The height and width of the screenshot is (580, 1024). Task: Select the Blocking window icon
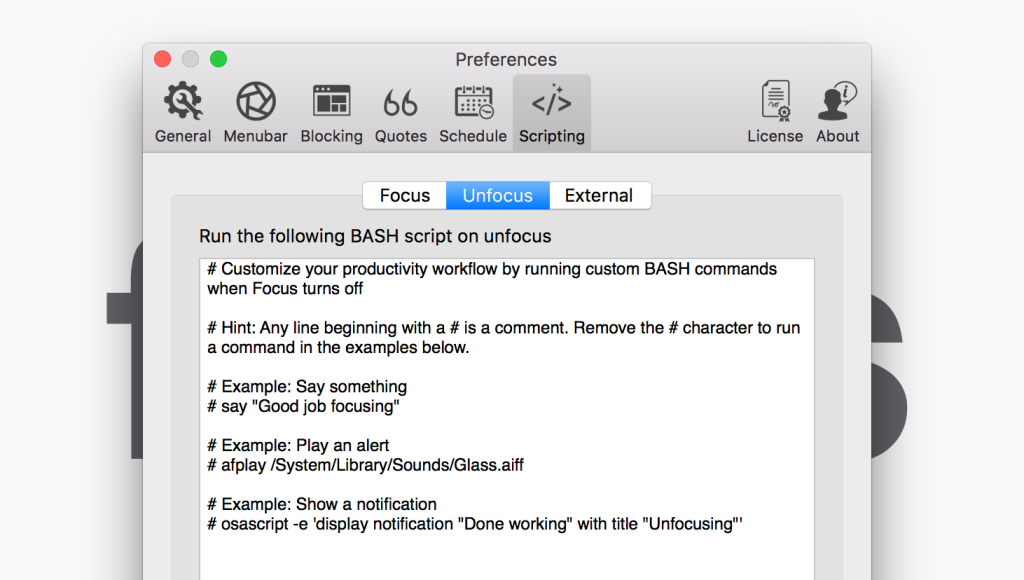[x=332, y=101]
